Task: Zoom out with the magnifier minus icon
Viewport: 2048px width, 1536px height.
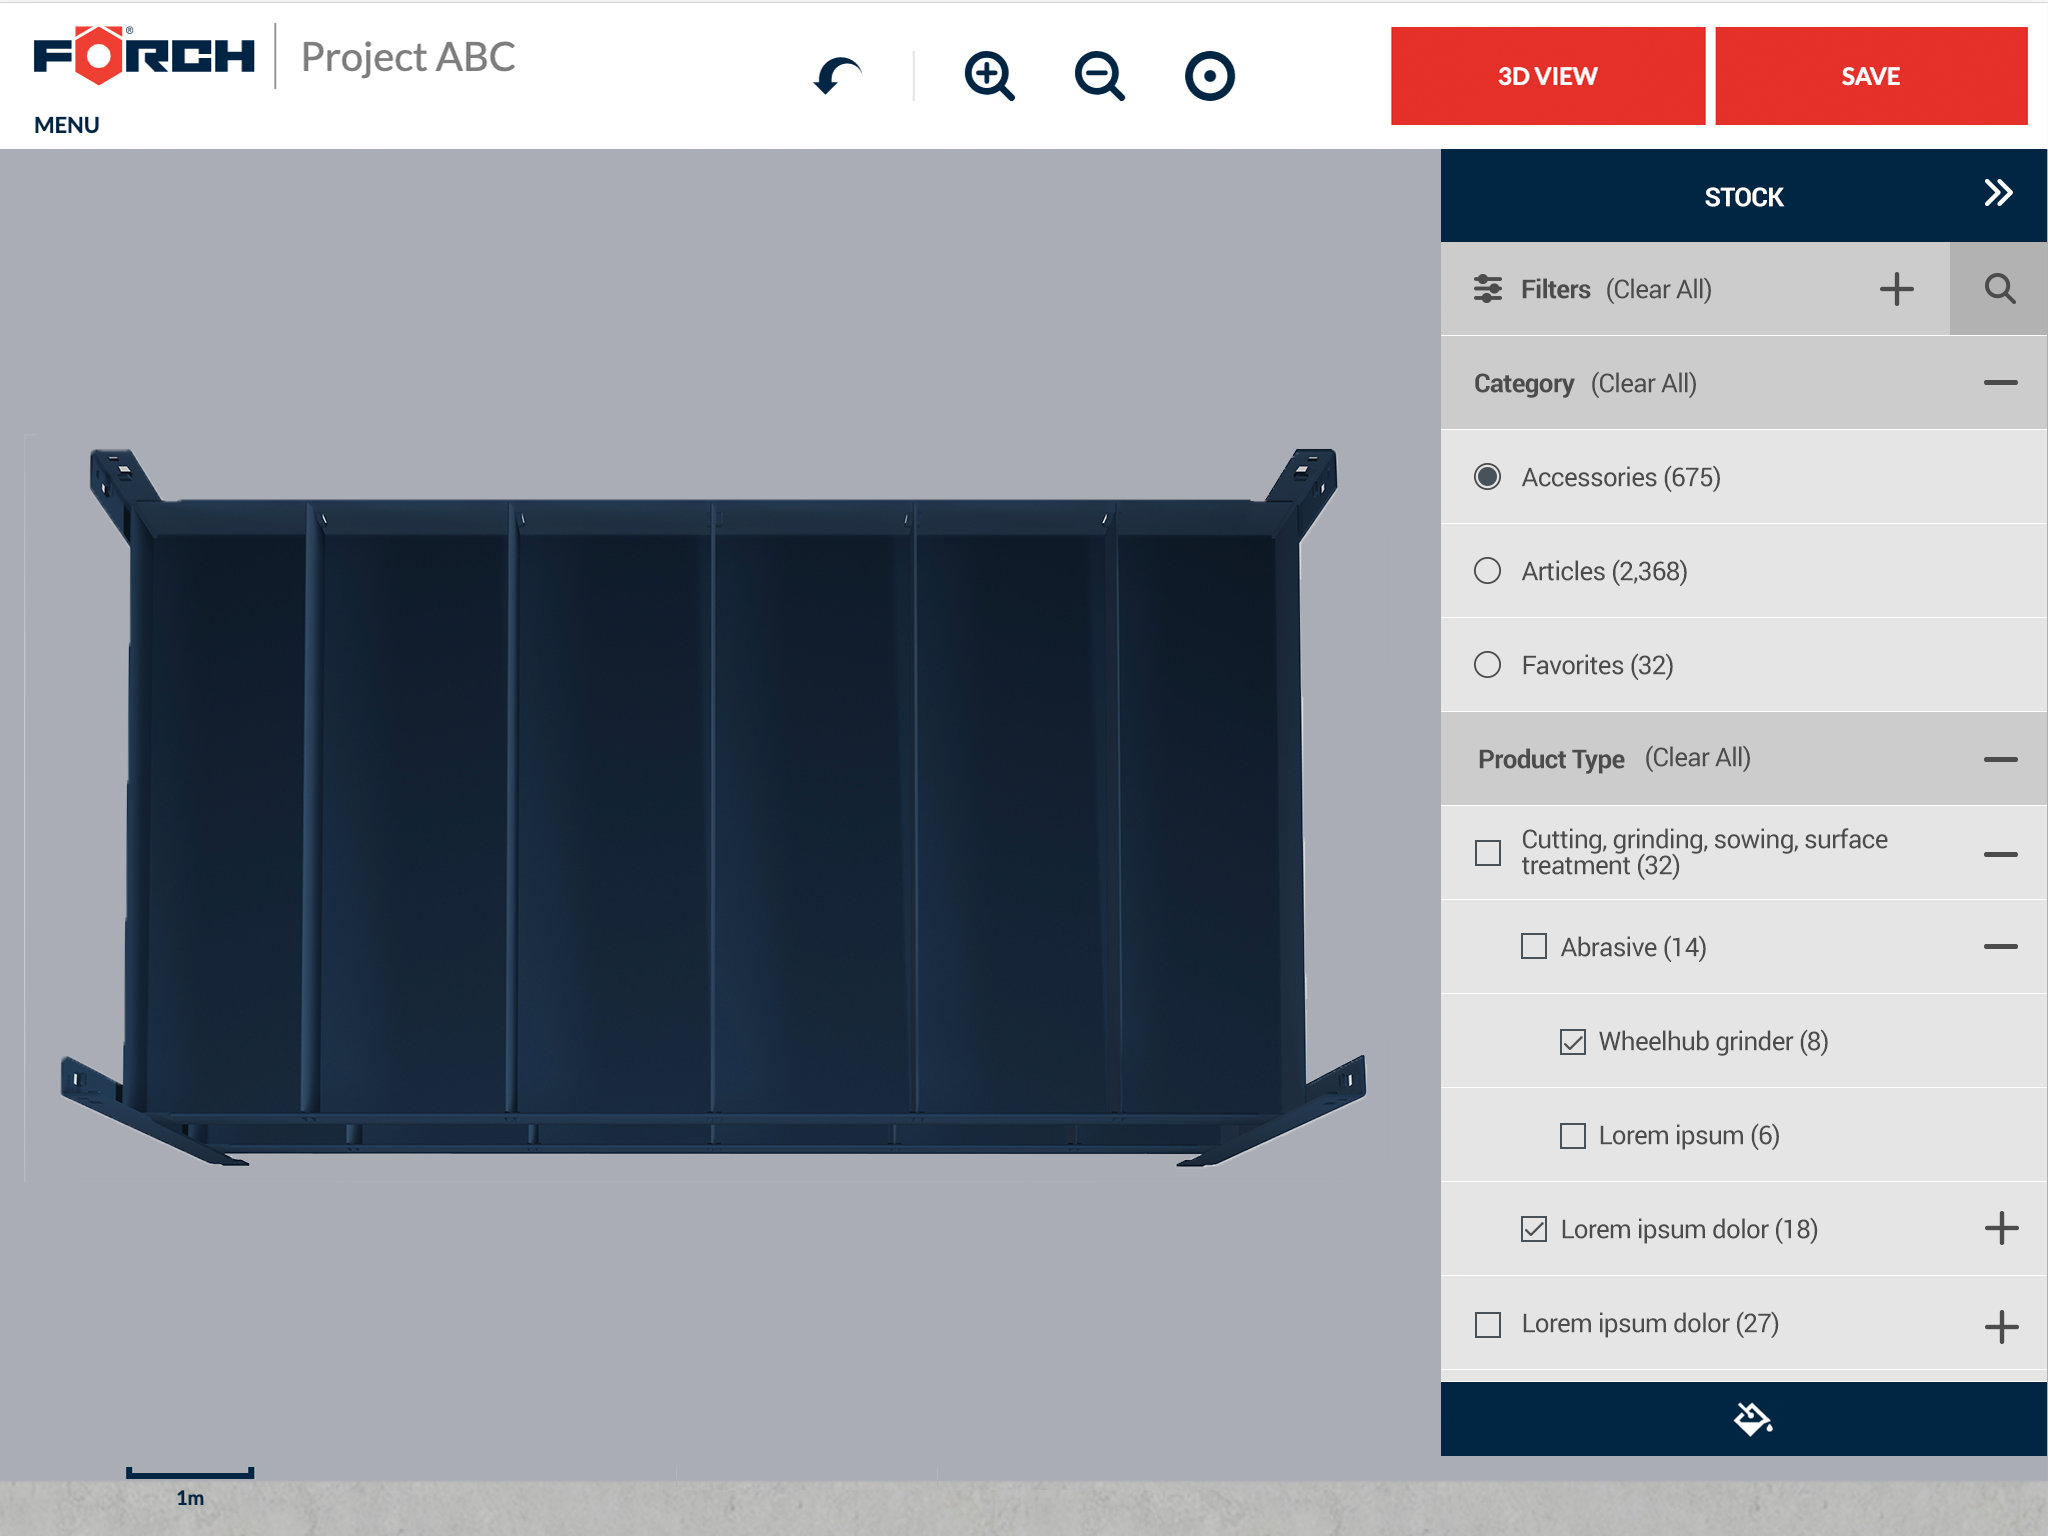Action: [x=1099, y=76]
